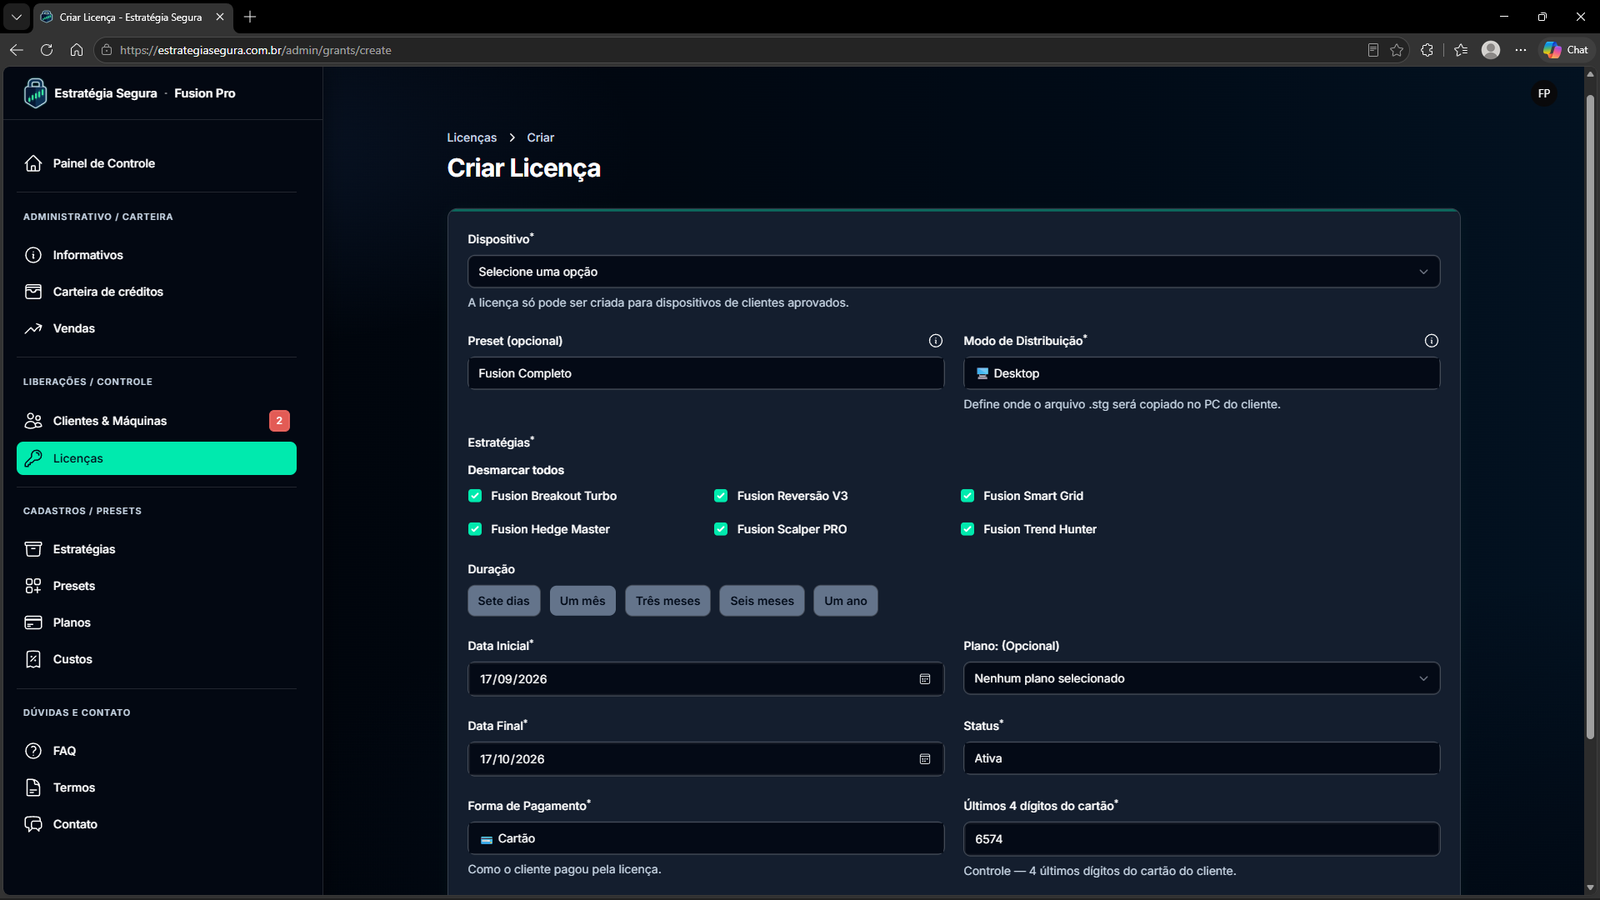Click the Planos card icon in the sidebar

coord(33,622)
